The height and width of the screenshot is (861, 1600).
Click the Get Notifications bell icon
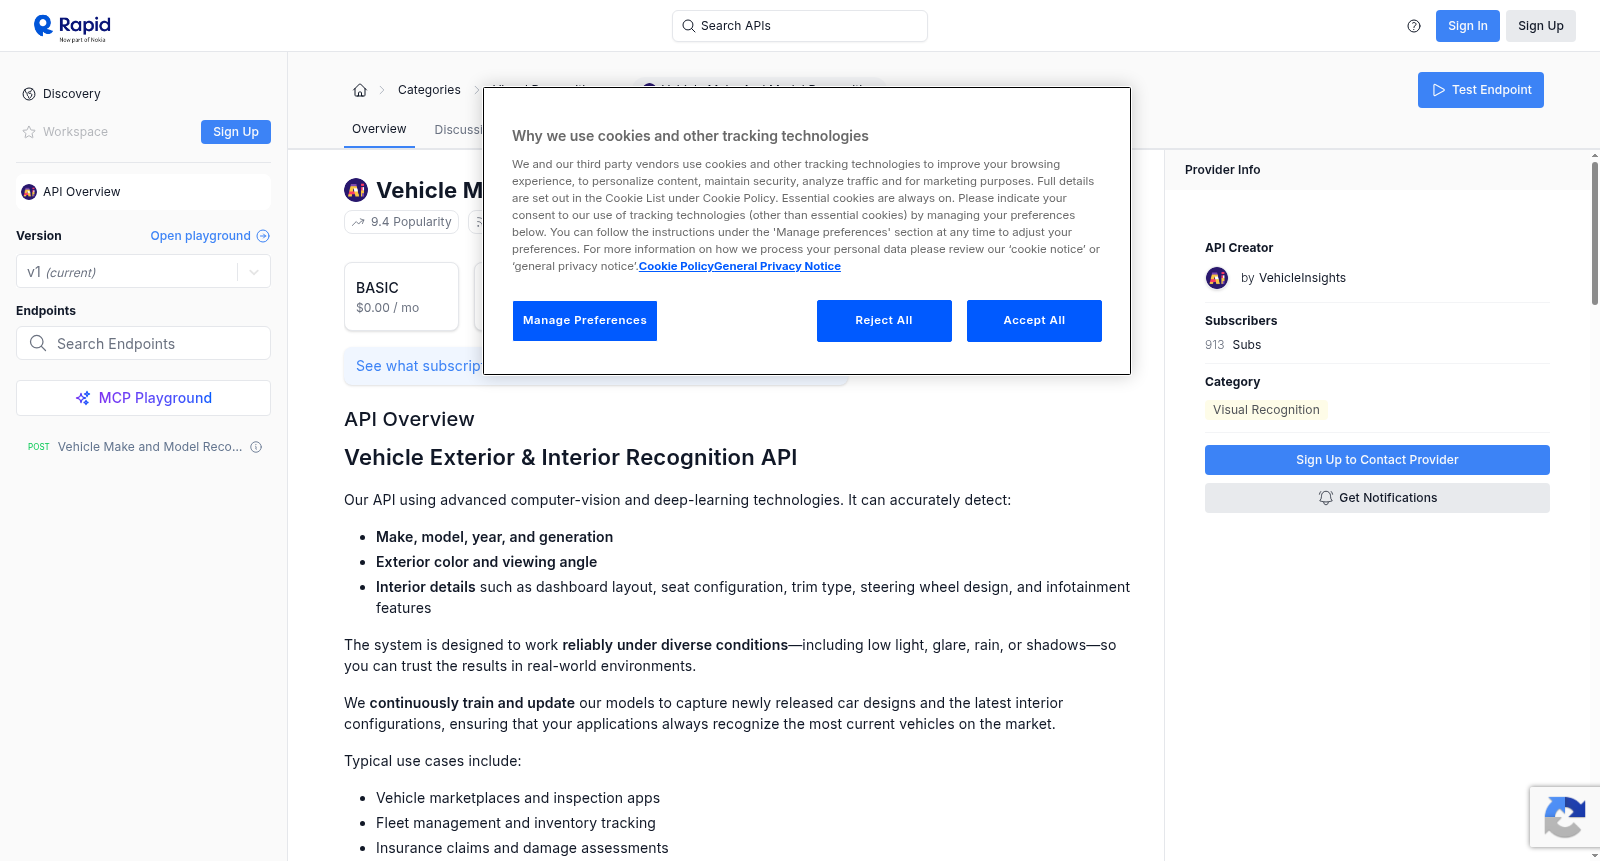(1326, 498)
